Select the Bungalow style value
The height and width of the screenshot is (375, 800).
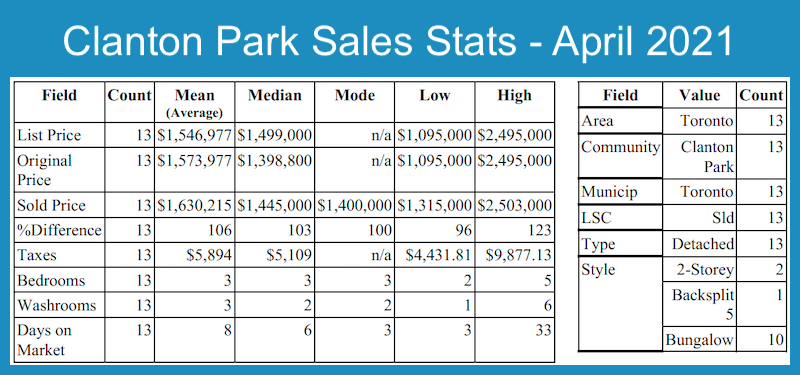(699, 340)
